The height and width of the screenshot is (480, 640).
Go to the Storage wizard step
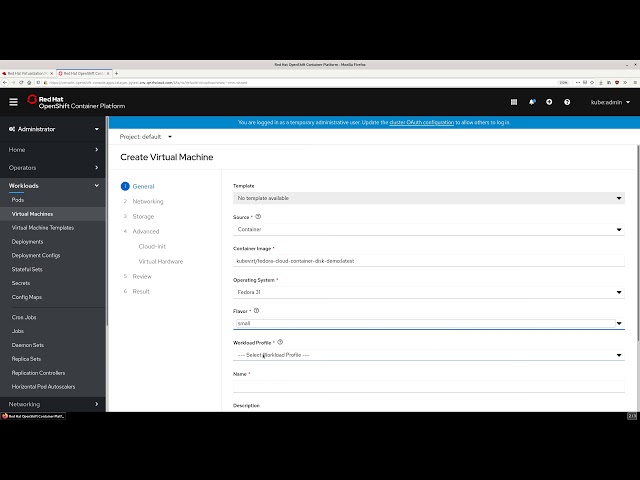coord(143,217)
